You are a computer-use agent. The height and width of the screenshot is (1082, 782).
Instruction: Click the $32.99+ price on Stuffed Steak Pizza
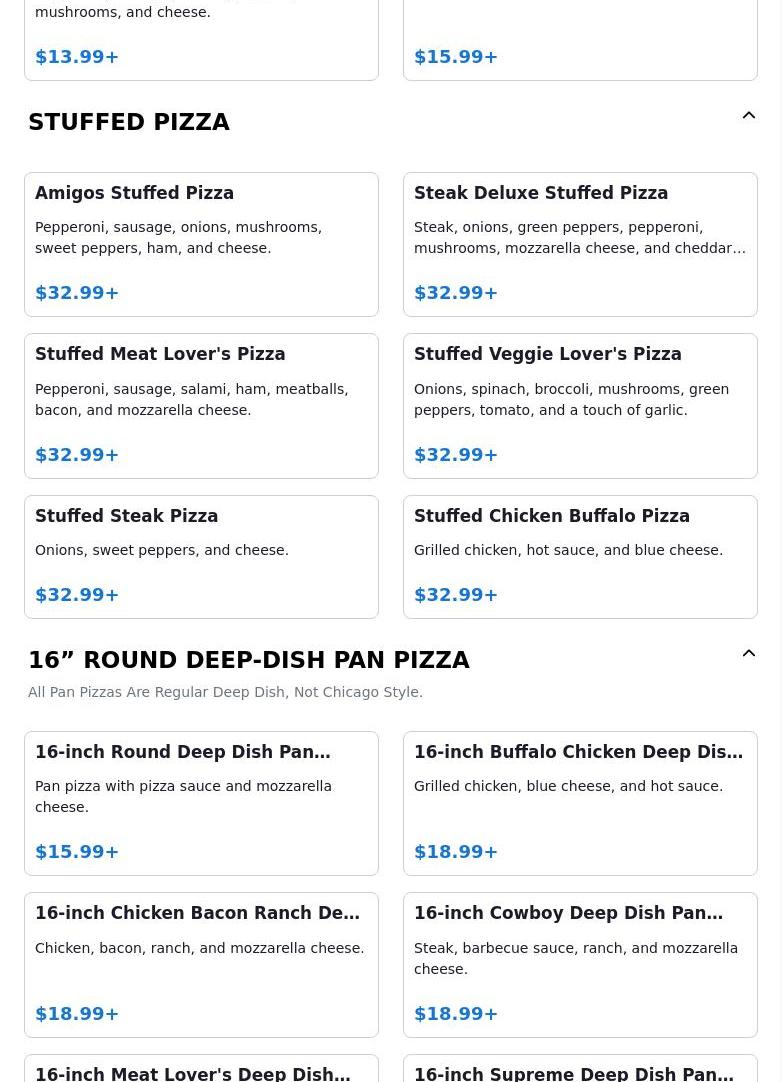pyautogui.click(x=77, y=595)
